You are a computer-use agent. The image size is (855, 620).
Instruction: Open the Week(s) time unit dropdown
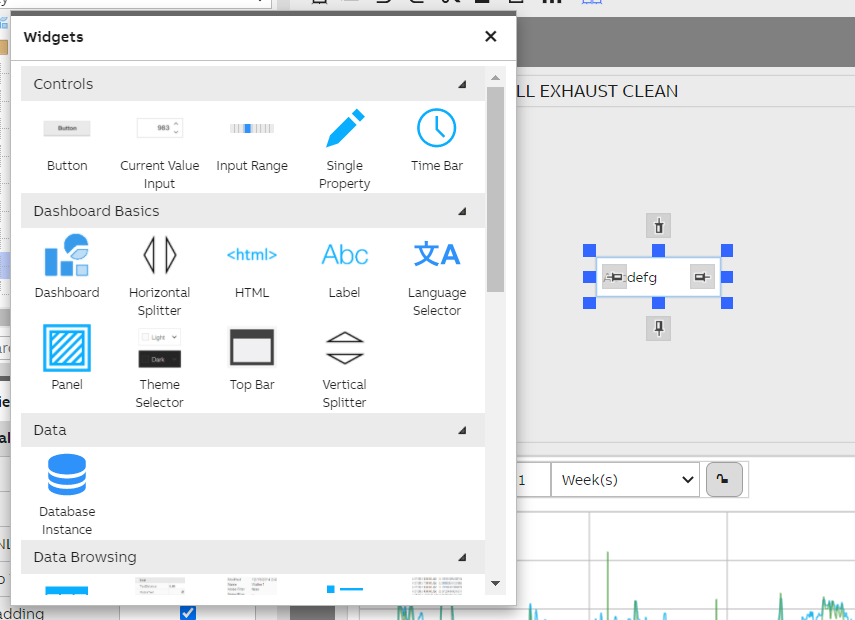click(x=624, y=480)
